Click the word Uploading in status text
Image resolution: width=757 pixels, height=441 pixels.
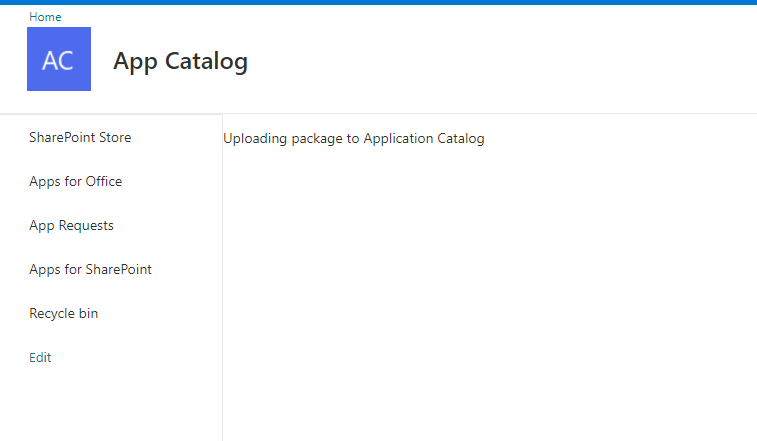255,138
